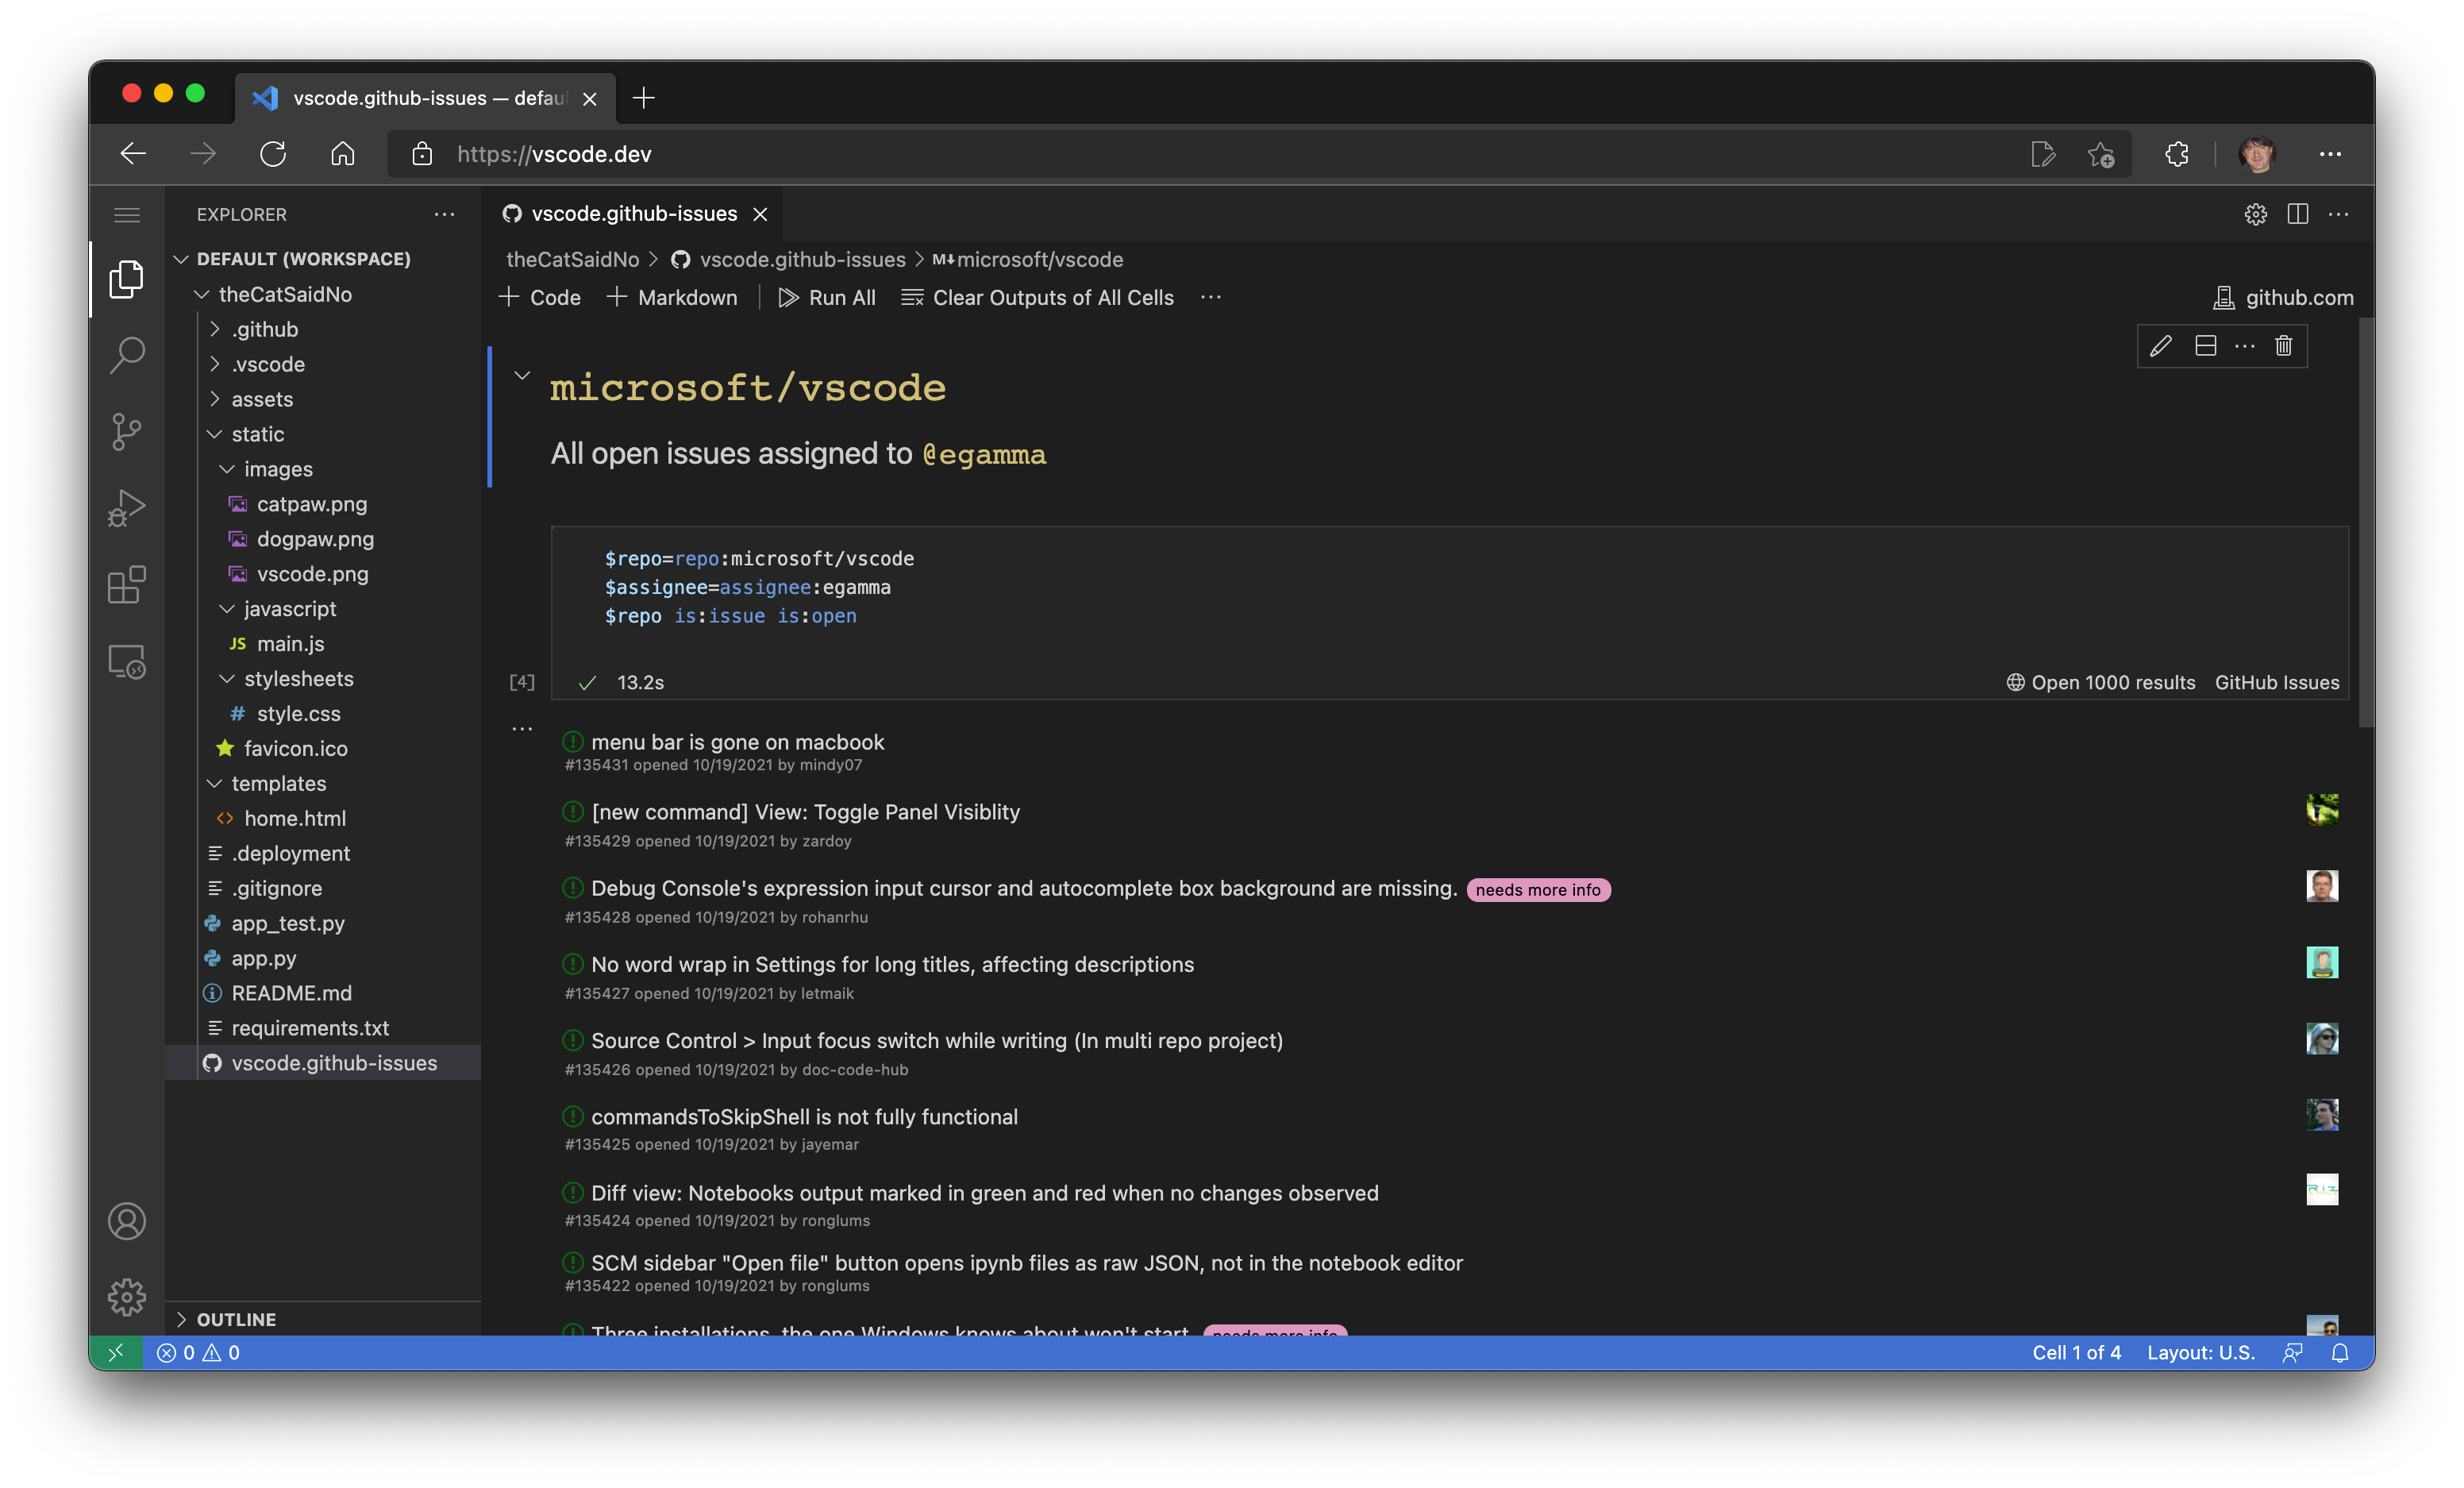Select the requirements.txt file
Screen dimensions: 2464x1488
click(311, 1027)
